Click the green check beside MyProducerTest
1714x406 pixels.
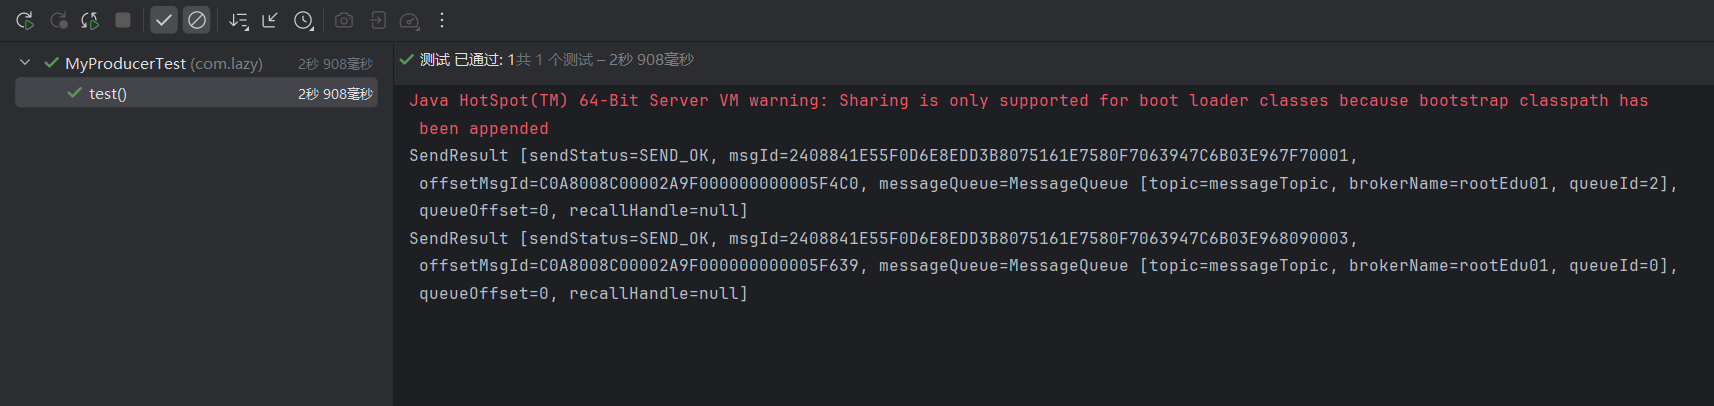[51, 63]
